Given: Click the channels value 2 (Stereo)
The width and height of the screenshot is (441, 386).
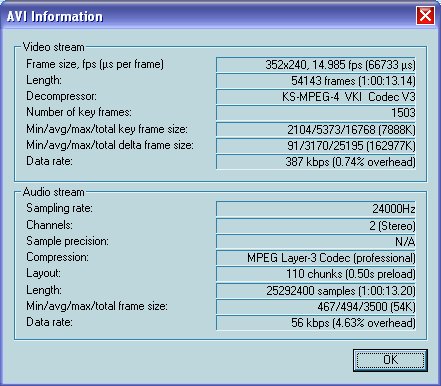Looking at the screenshot, I should pyautogui.click(x=316, y=226).
